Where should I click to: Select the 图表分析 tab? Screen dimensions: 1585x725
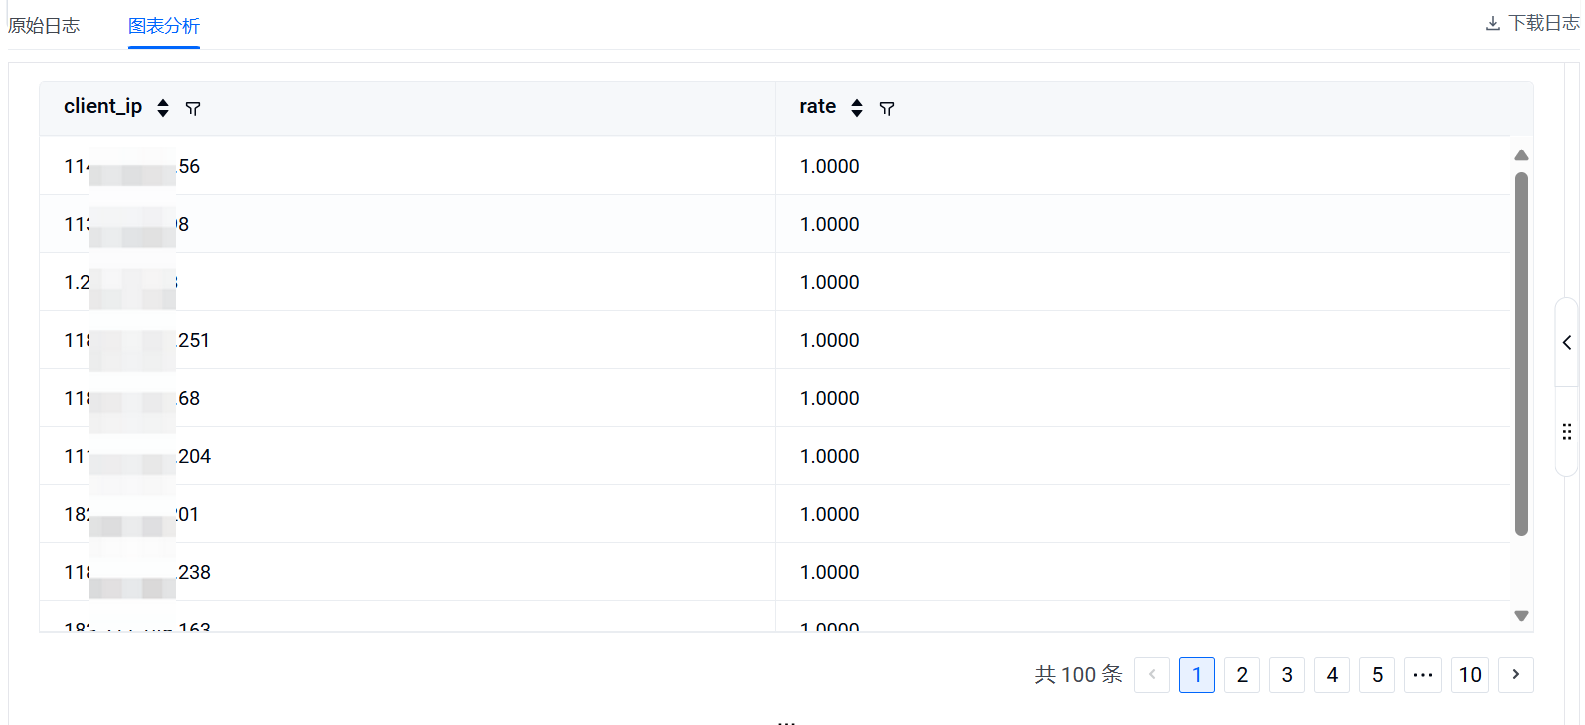click(164, 26)
